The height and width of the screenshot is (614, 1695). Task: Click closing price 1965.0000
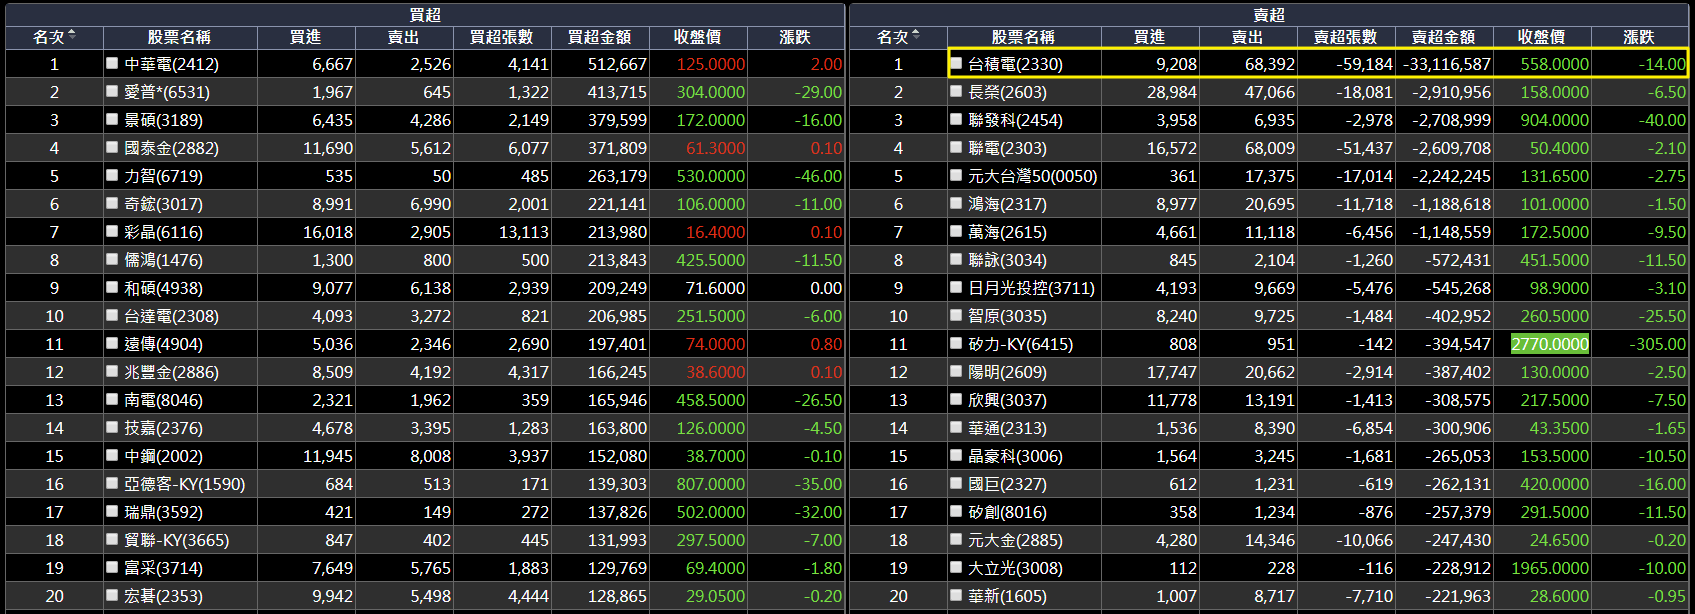pyautogui.click(x=1550, y=568)
